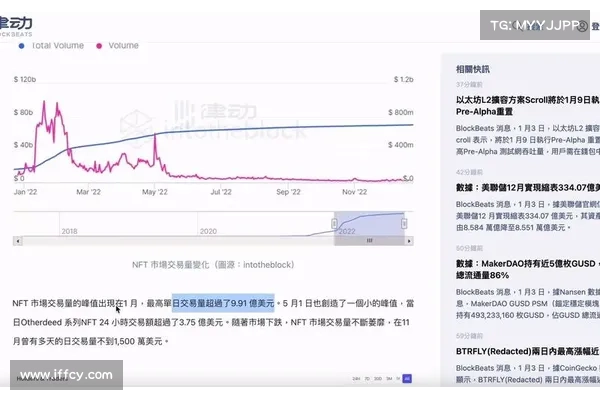Click the BlockBeats logo in the header

pyautogui.click(x=15, y=26)
